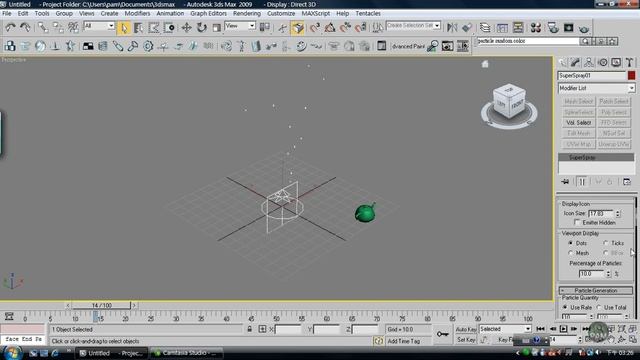Click the Rectangular Selection Region icon
640x360 pixels.
[154, 28]
